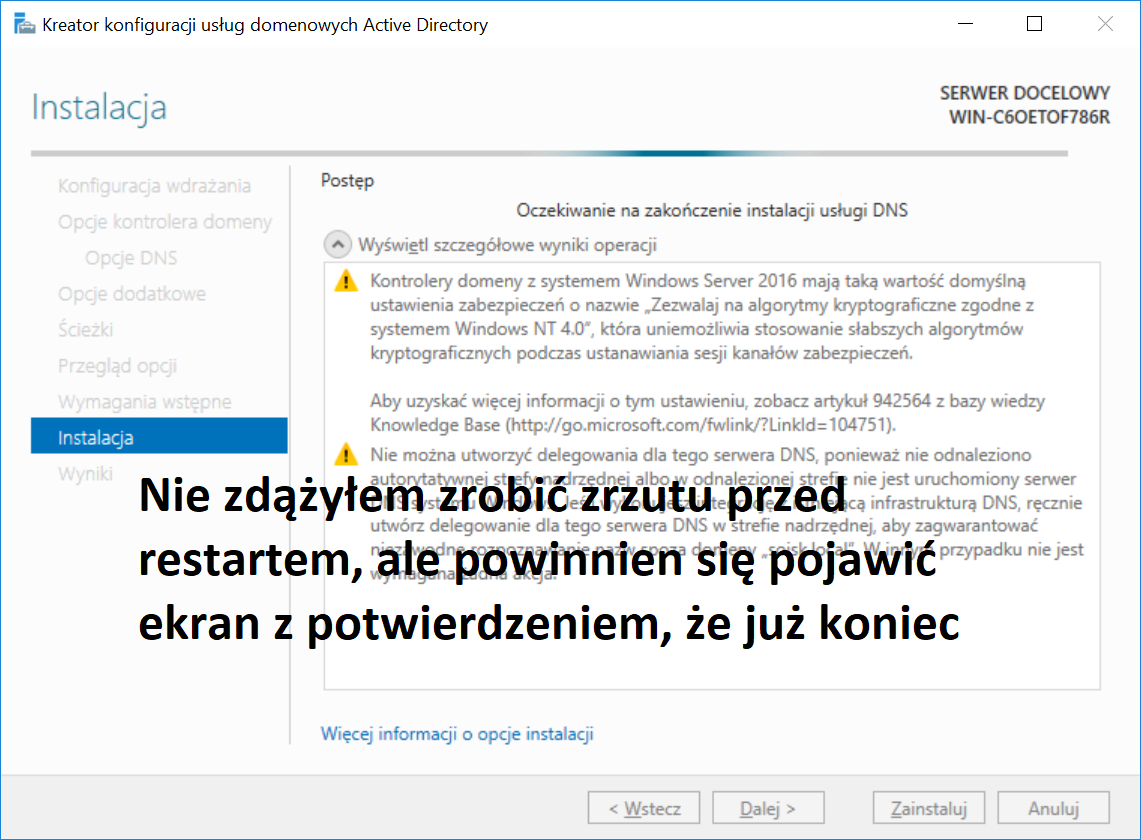This screenshot has height=840, width=1141.
Task: Click the second yellow warning icon
Action: click(x=346, y=455)
